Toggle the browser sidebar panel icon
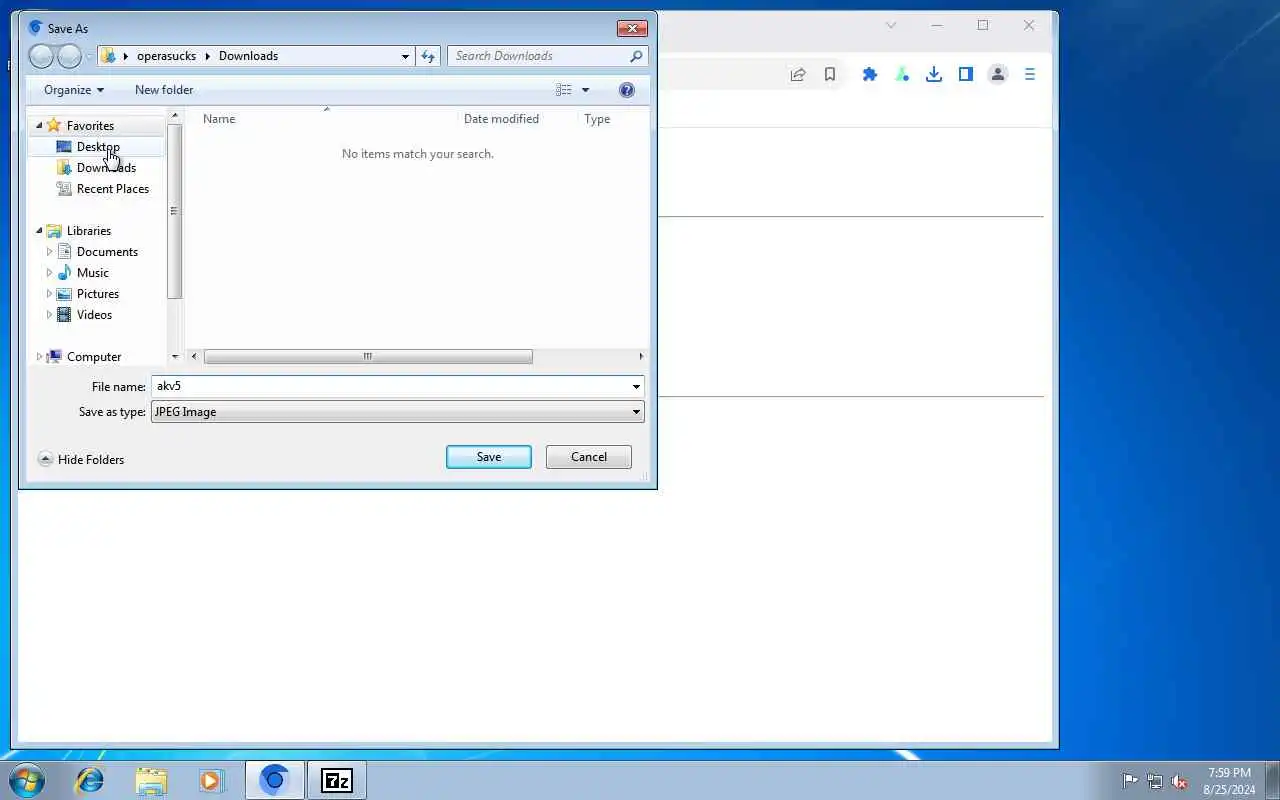The image size is (1280, 800). [966, 74]
